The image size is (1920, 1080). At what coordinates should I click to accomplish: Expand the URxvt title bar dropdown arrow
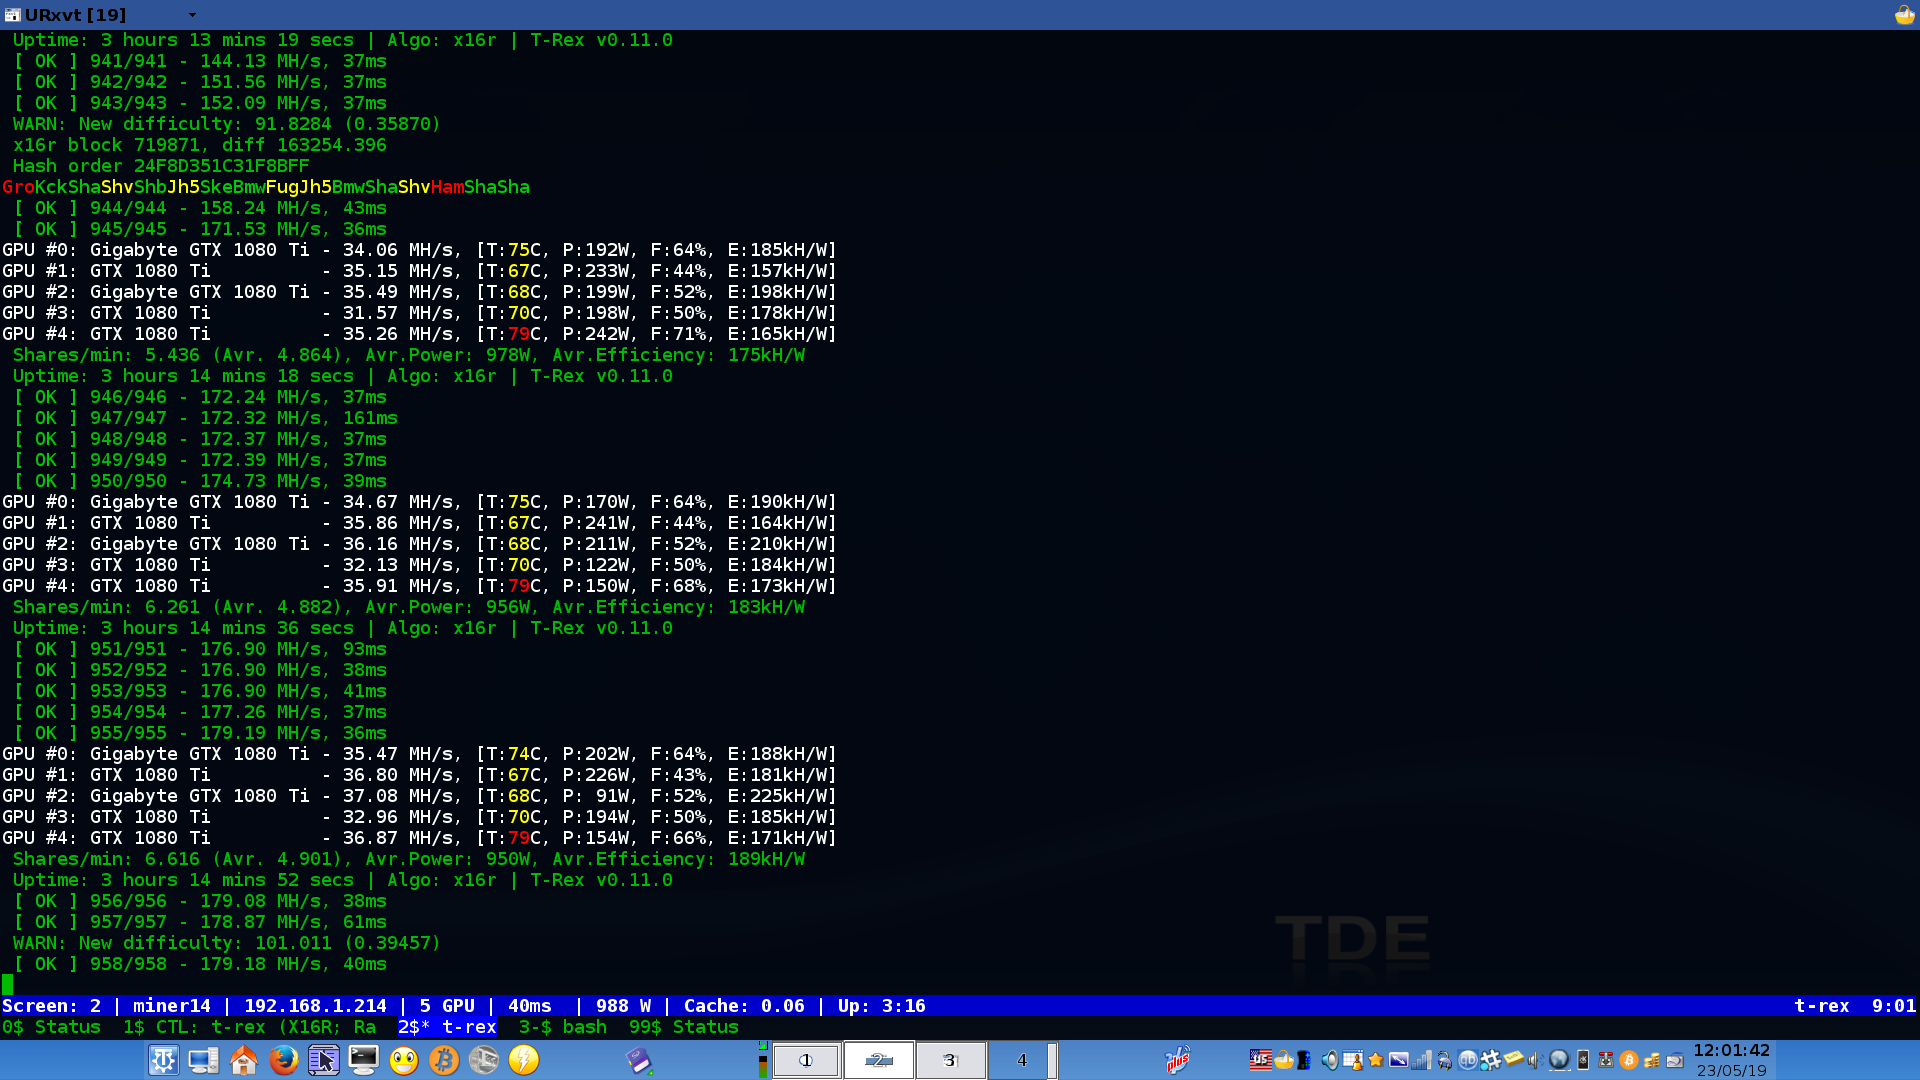coord(192,15)
